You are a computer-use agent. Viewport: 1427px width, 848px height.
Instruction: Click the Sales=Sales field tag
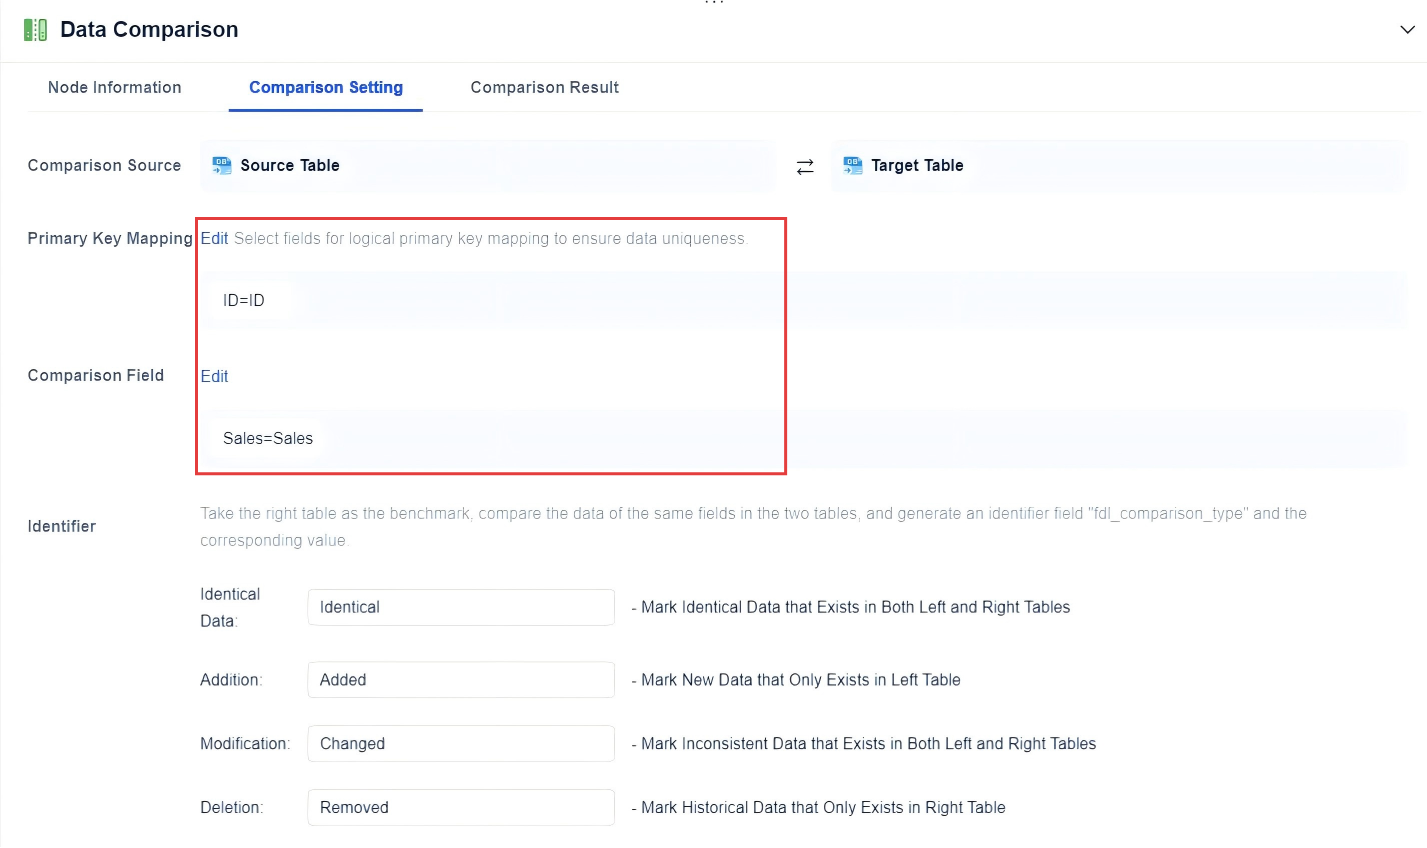(268, 438)
